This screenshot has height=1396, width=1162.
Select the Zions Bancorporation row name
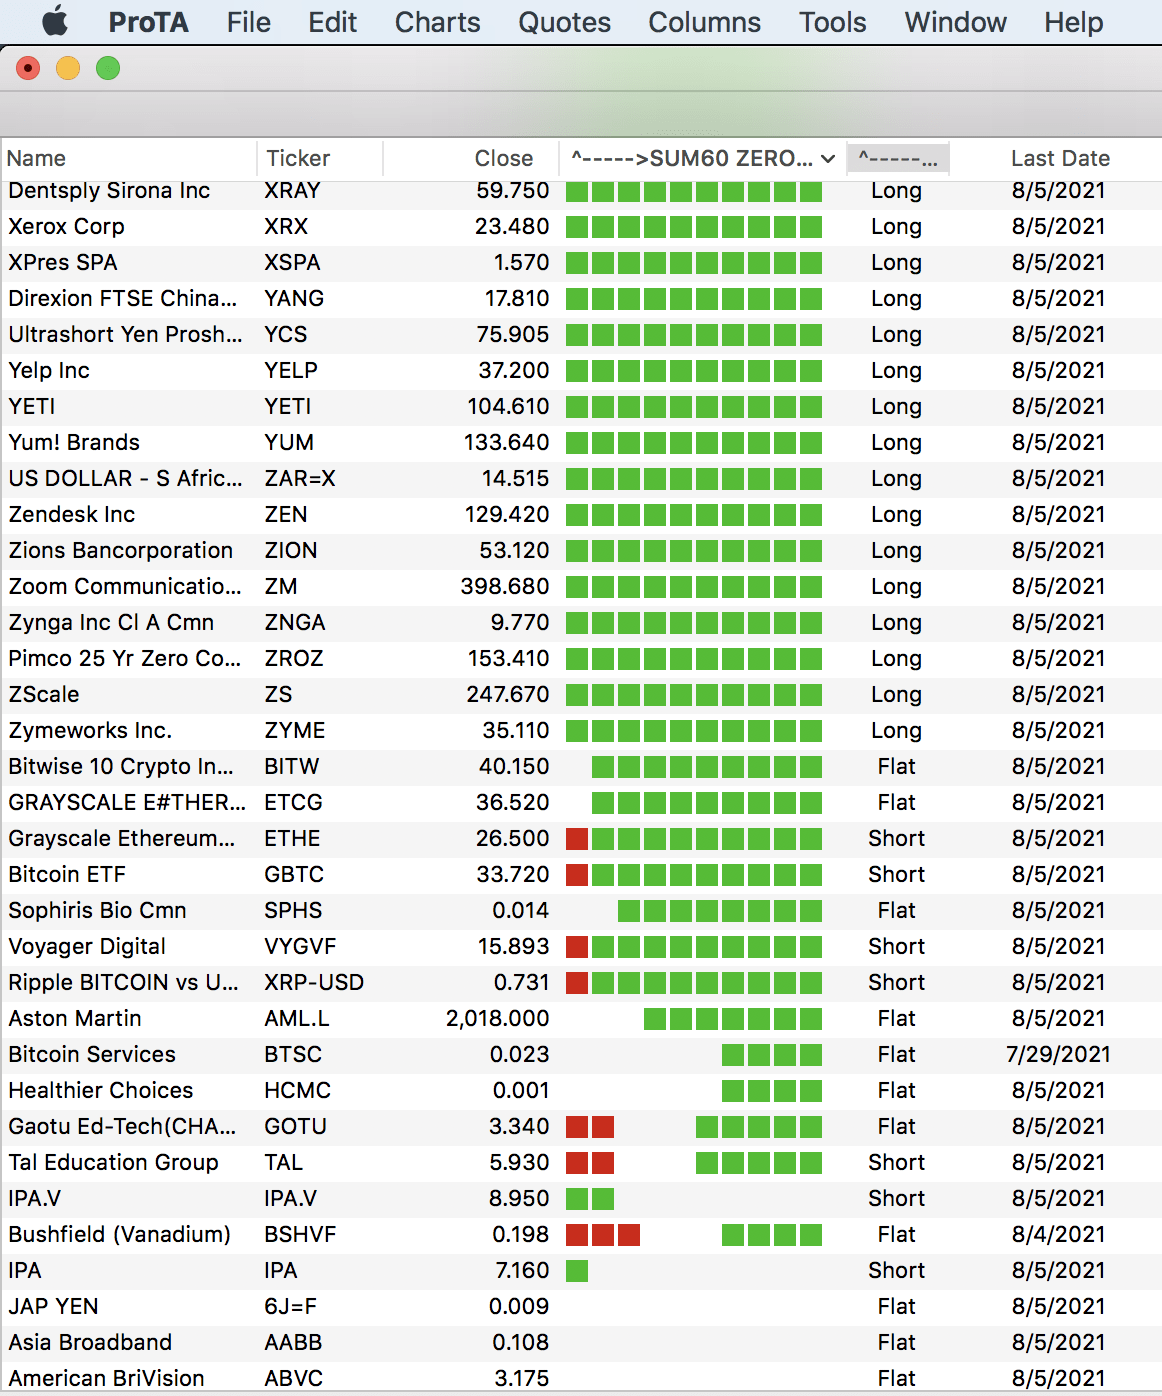point(120,550)
